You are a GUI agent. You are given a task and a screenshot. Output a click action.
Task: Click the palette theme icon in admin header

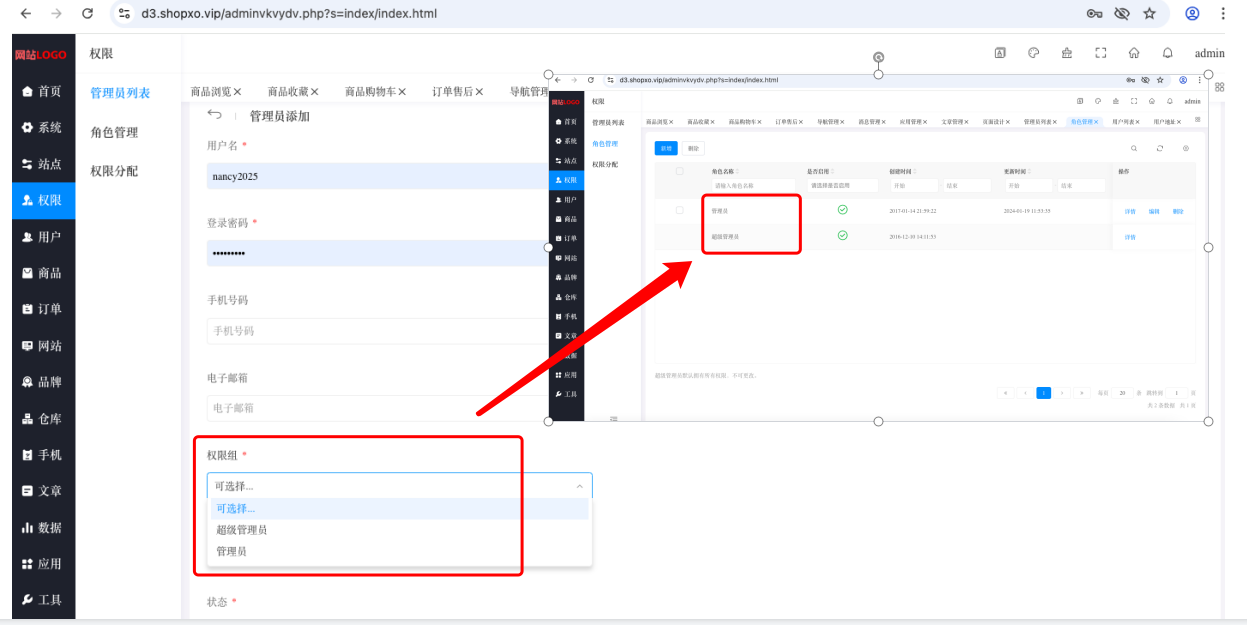pyautogui.click(x=1034, y=53)
